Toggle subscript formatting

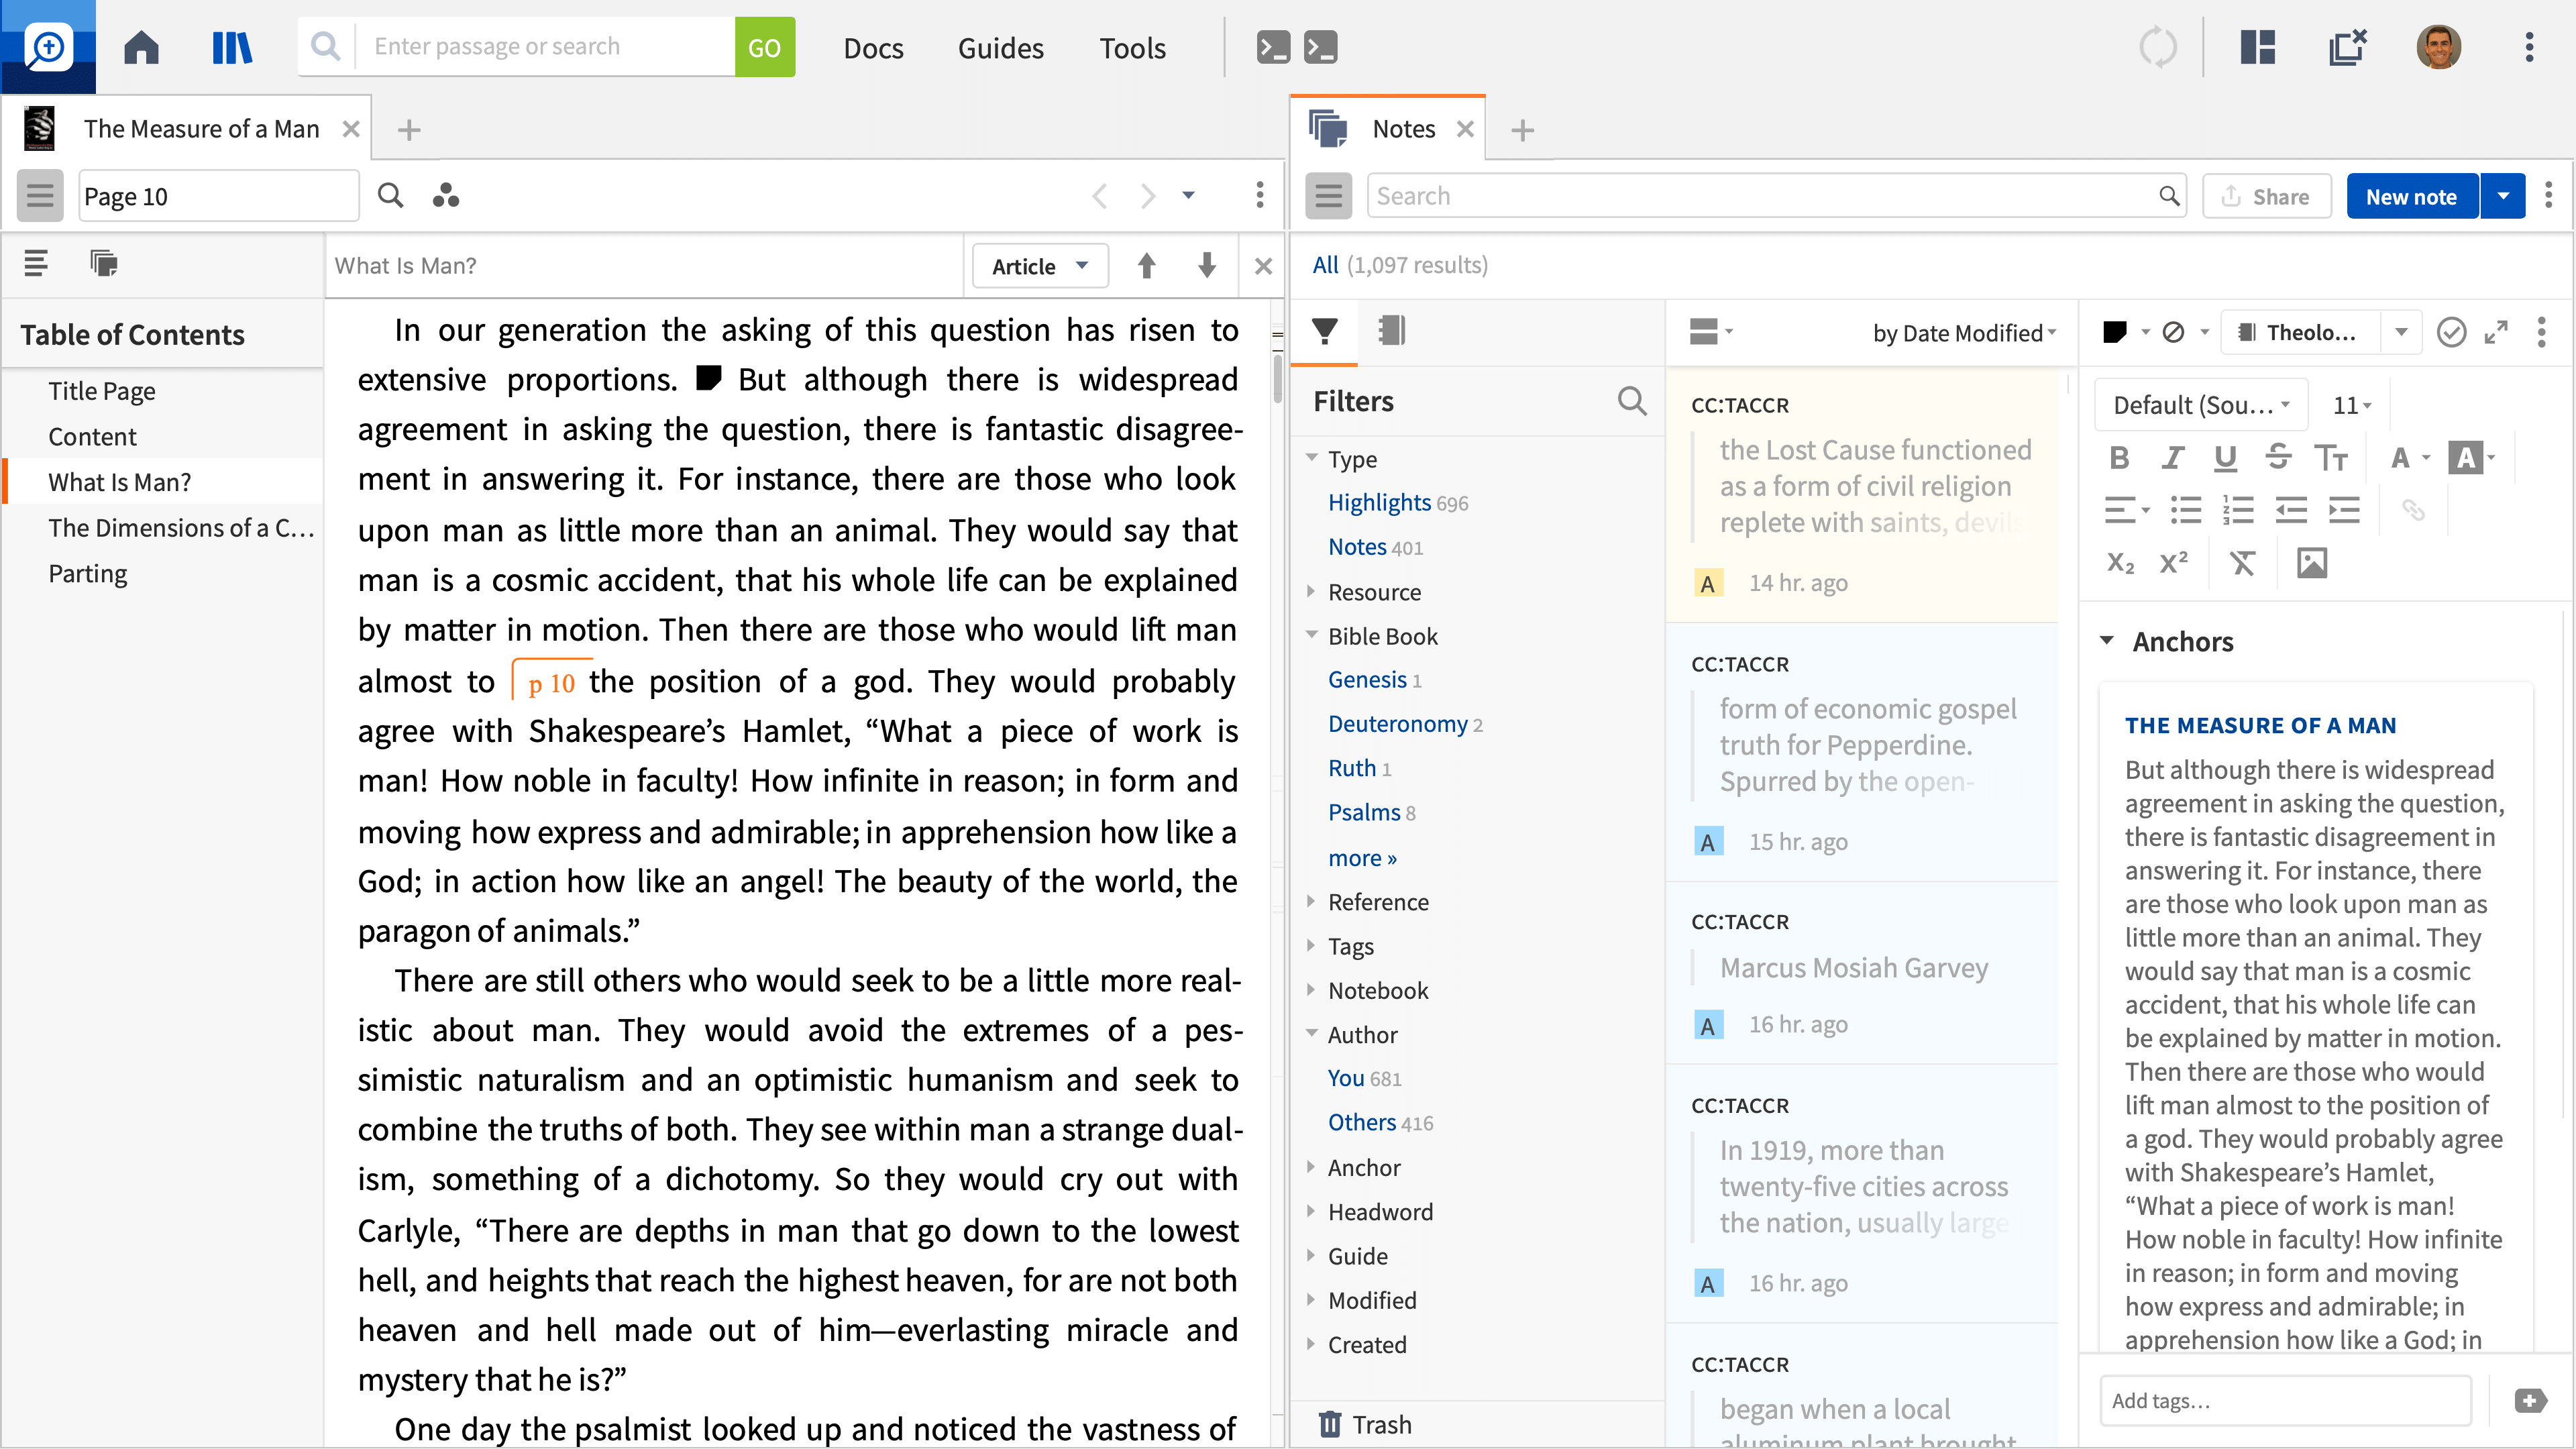(2120, 563)
